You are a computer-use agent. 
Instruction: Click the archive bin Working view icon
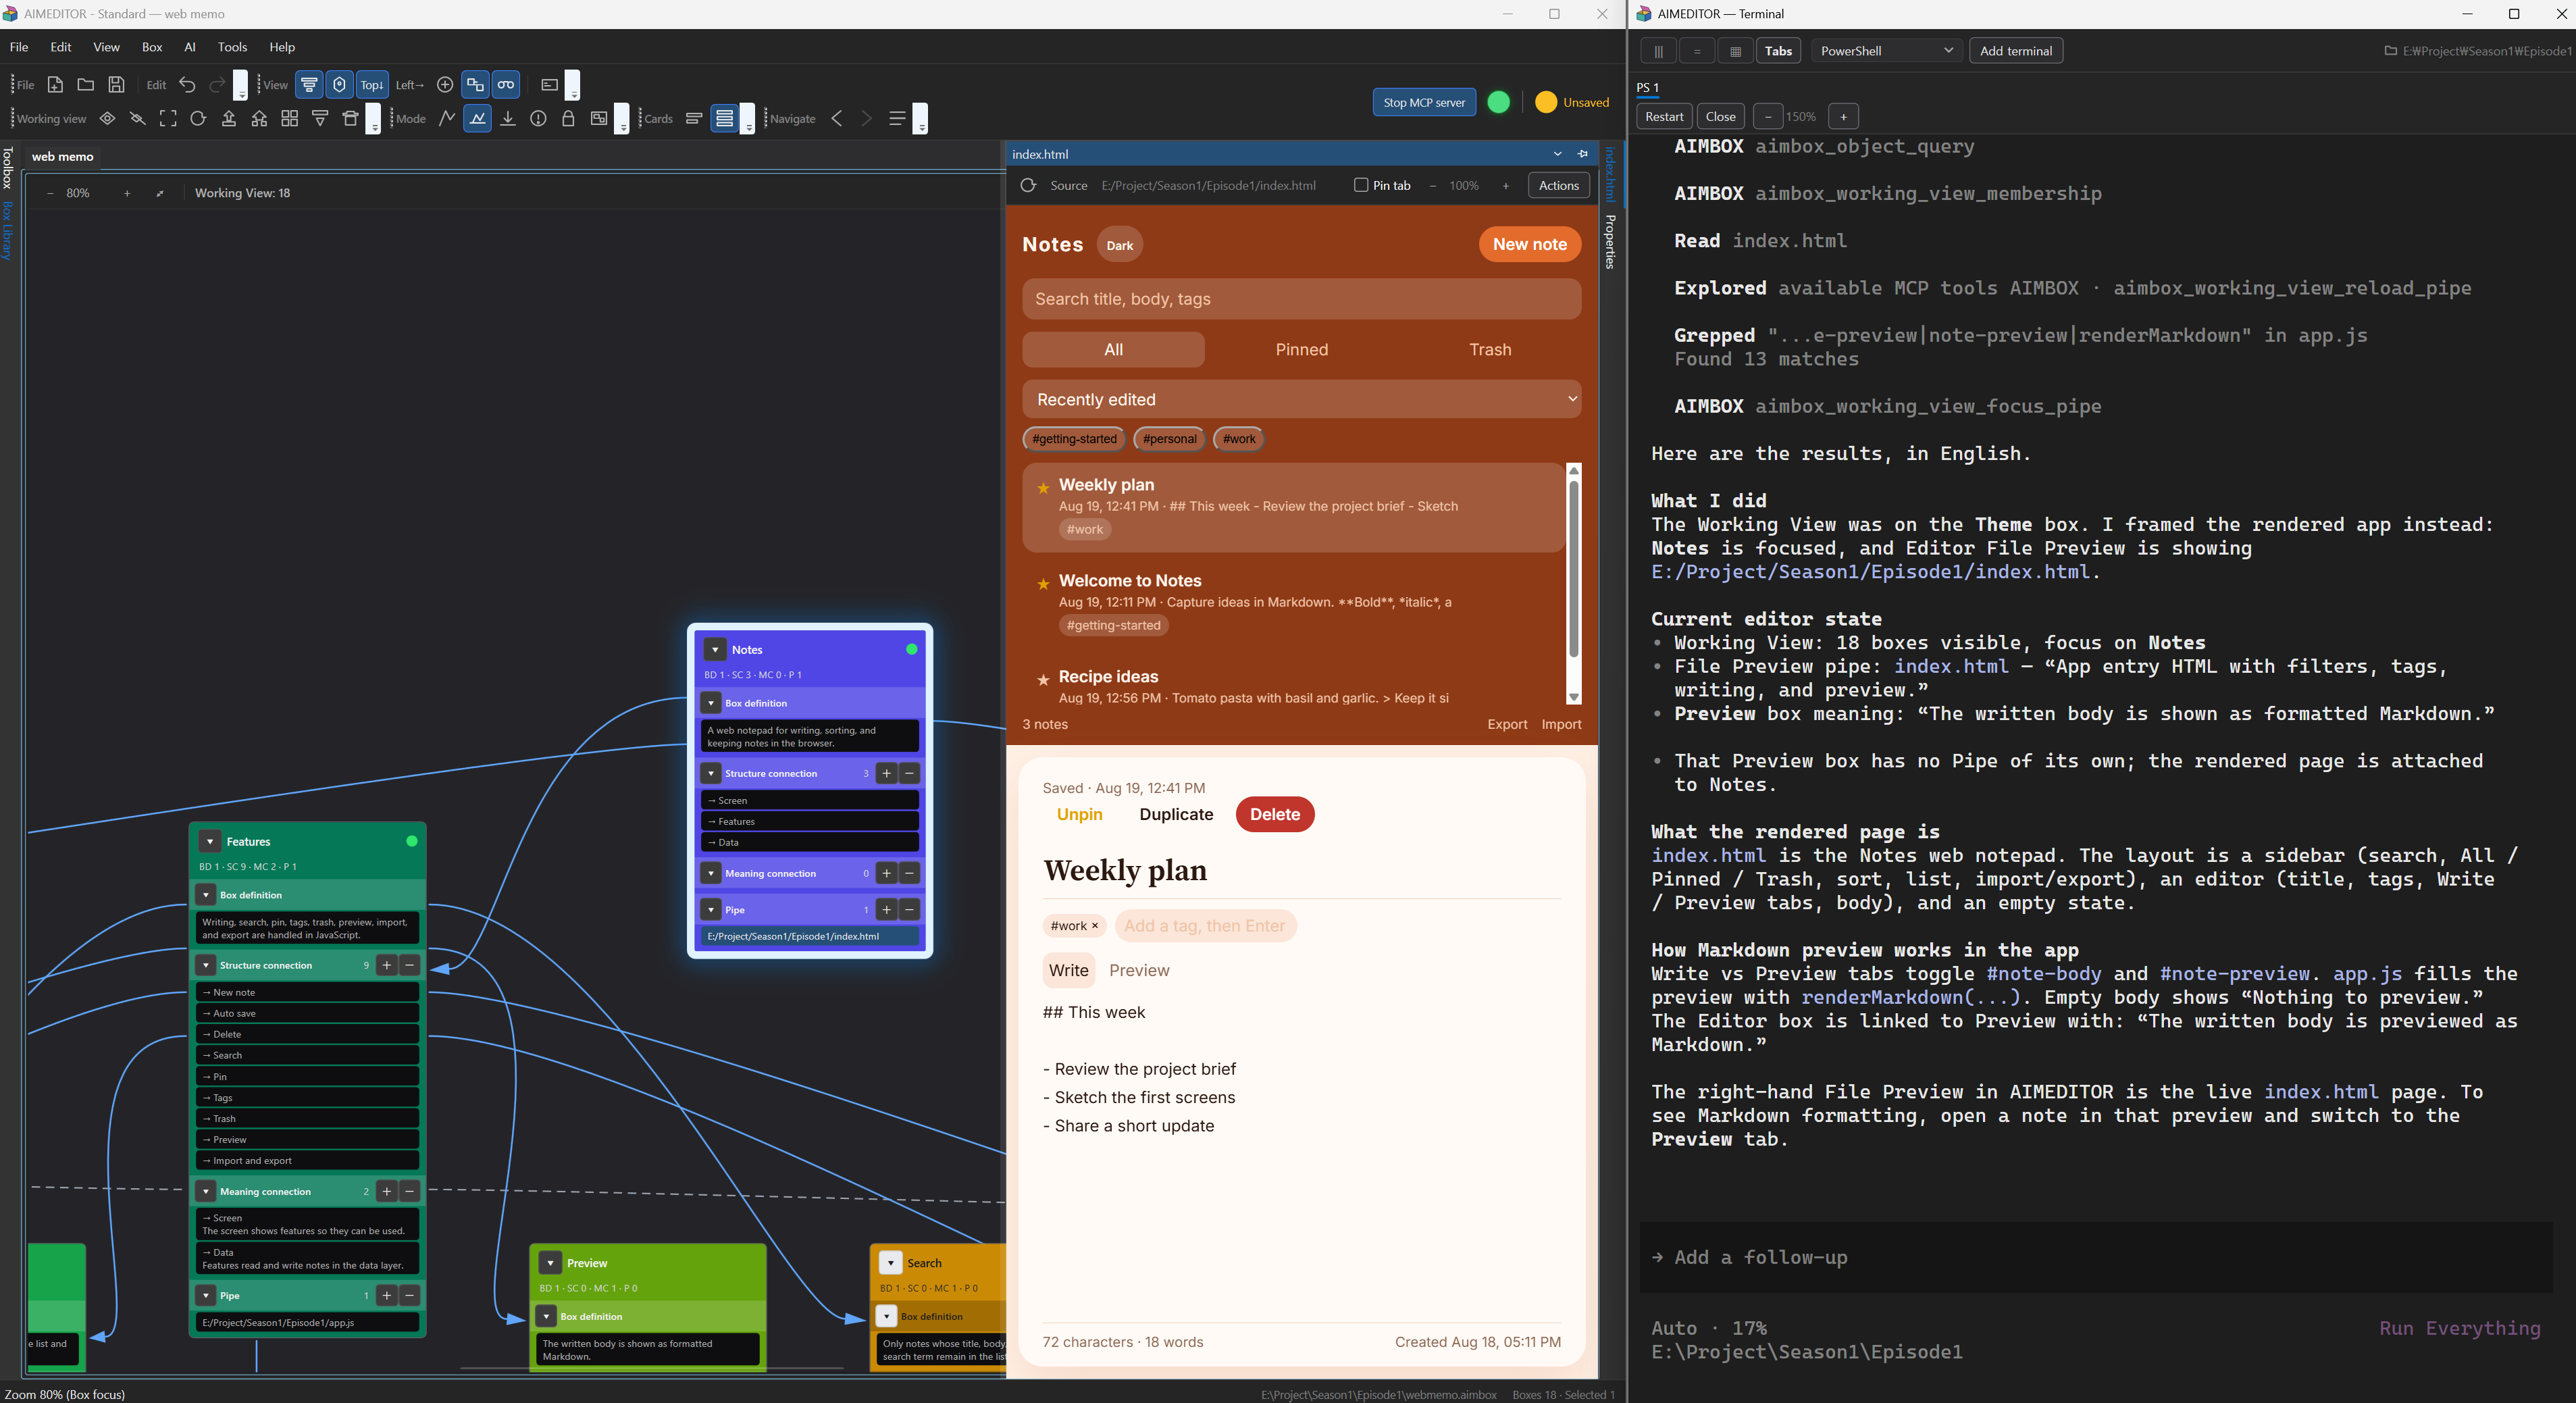[350, 118]
